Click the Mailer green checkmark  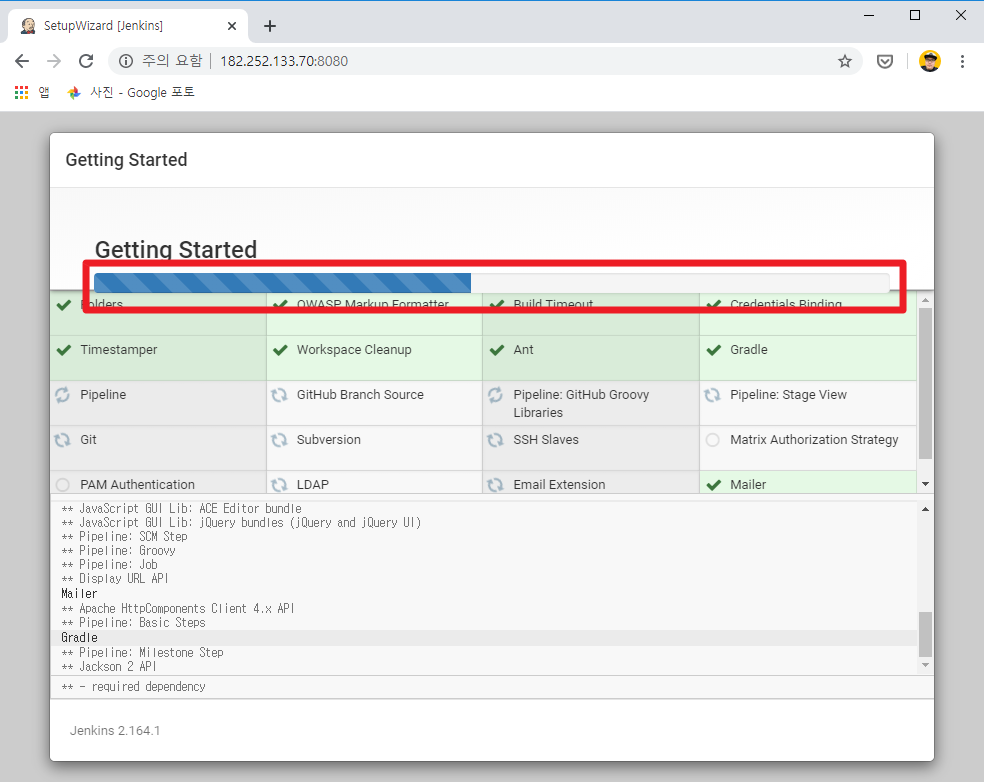(x=714, y=485)
